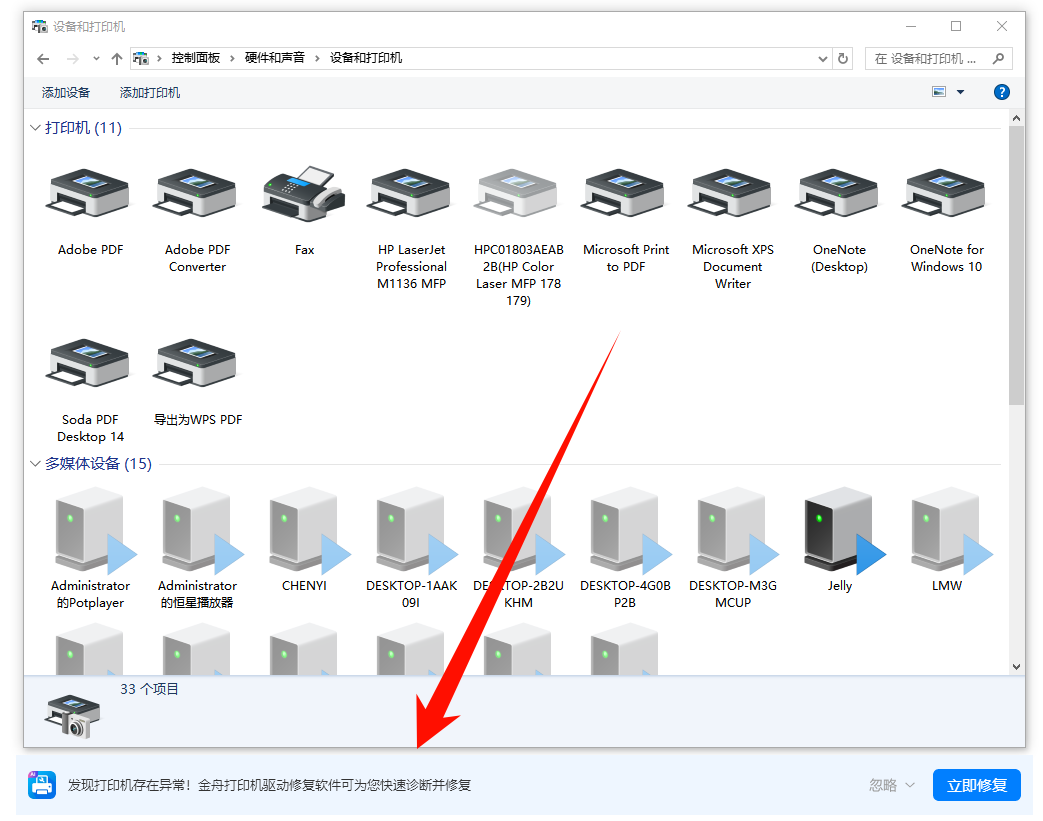Select the Fax printer icon

tap(304, 195)
